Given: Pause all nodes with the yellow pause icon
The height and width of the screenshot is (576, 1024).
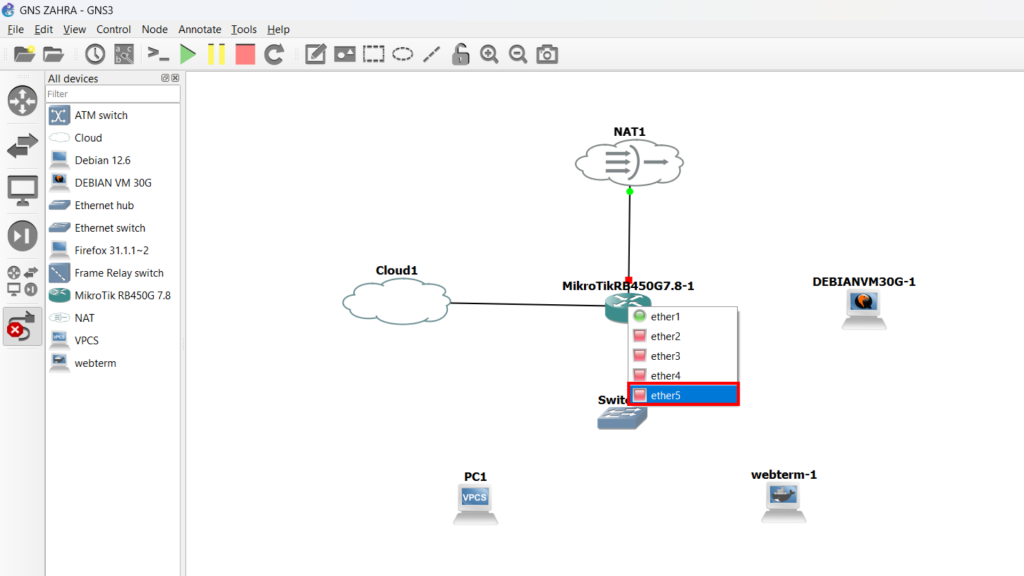Looking at the screenshot, I should (x=216, y=54).
